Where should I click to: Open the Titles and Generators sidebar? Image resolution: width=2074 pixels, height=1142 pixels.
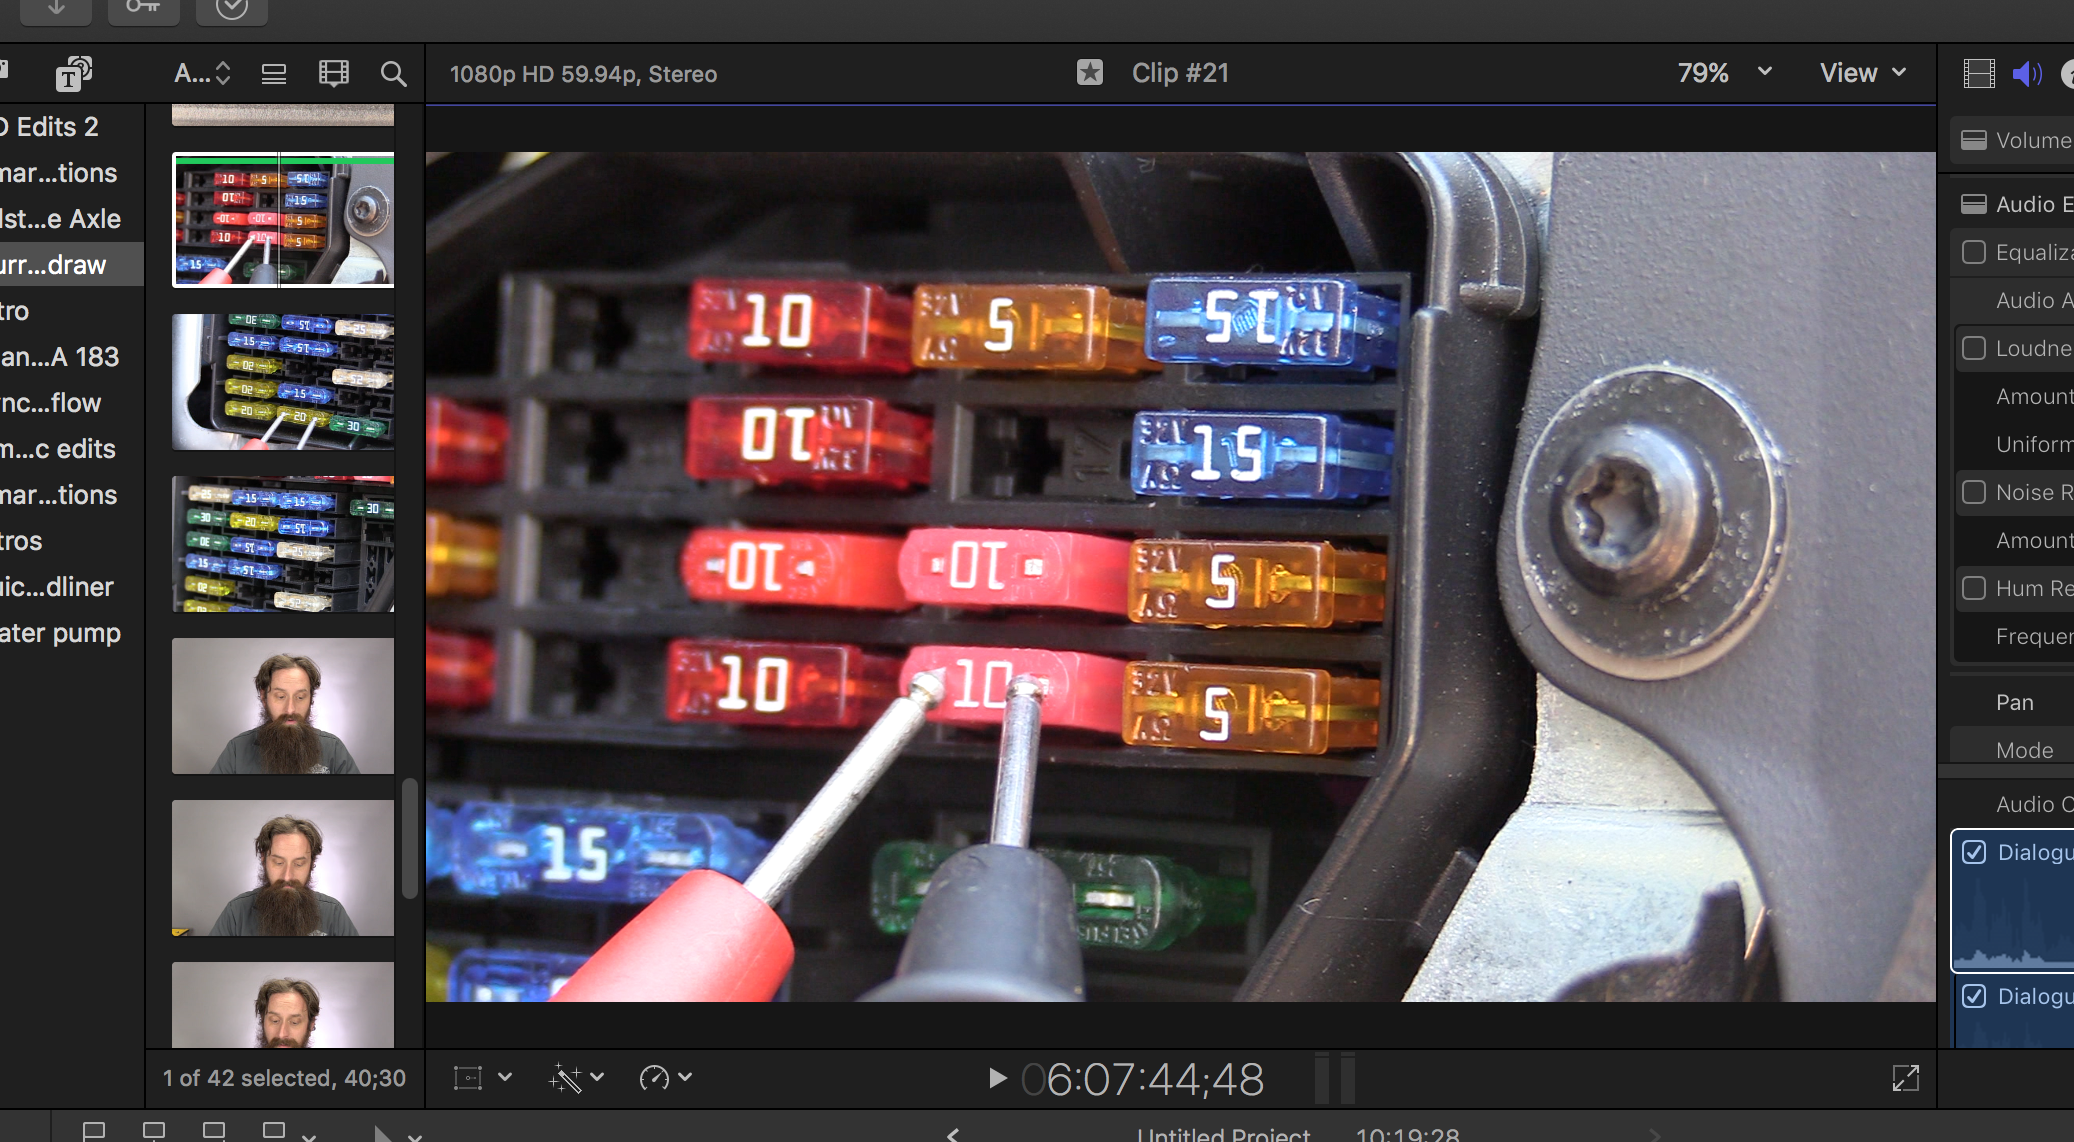click(x=73, y=74)
